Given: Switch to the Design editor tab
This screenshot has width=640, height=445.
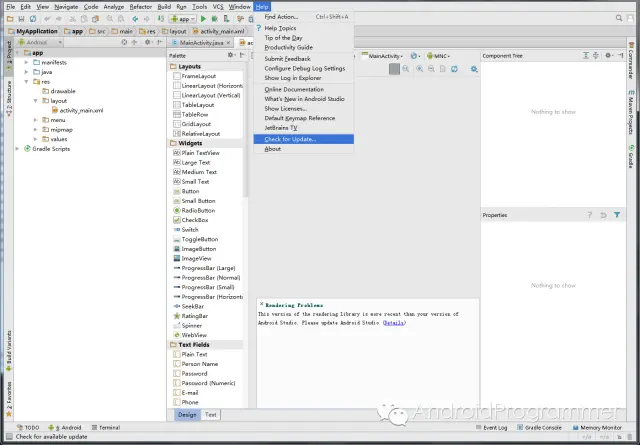Looking at the screenshot, I should [187, 415].
